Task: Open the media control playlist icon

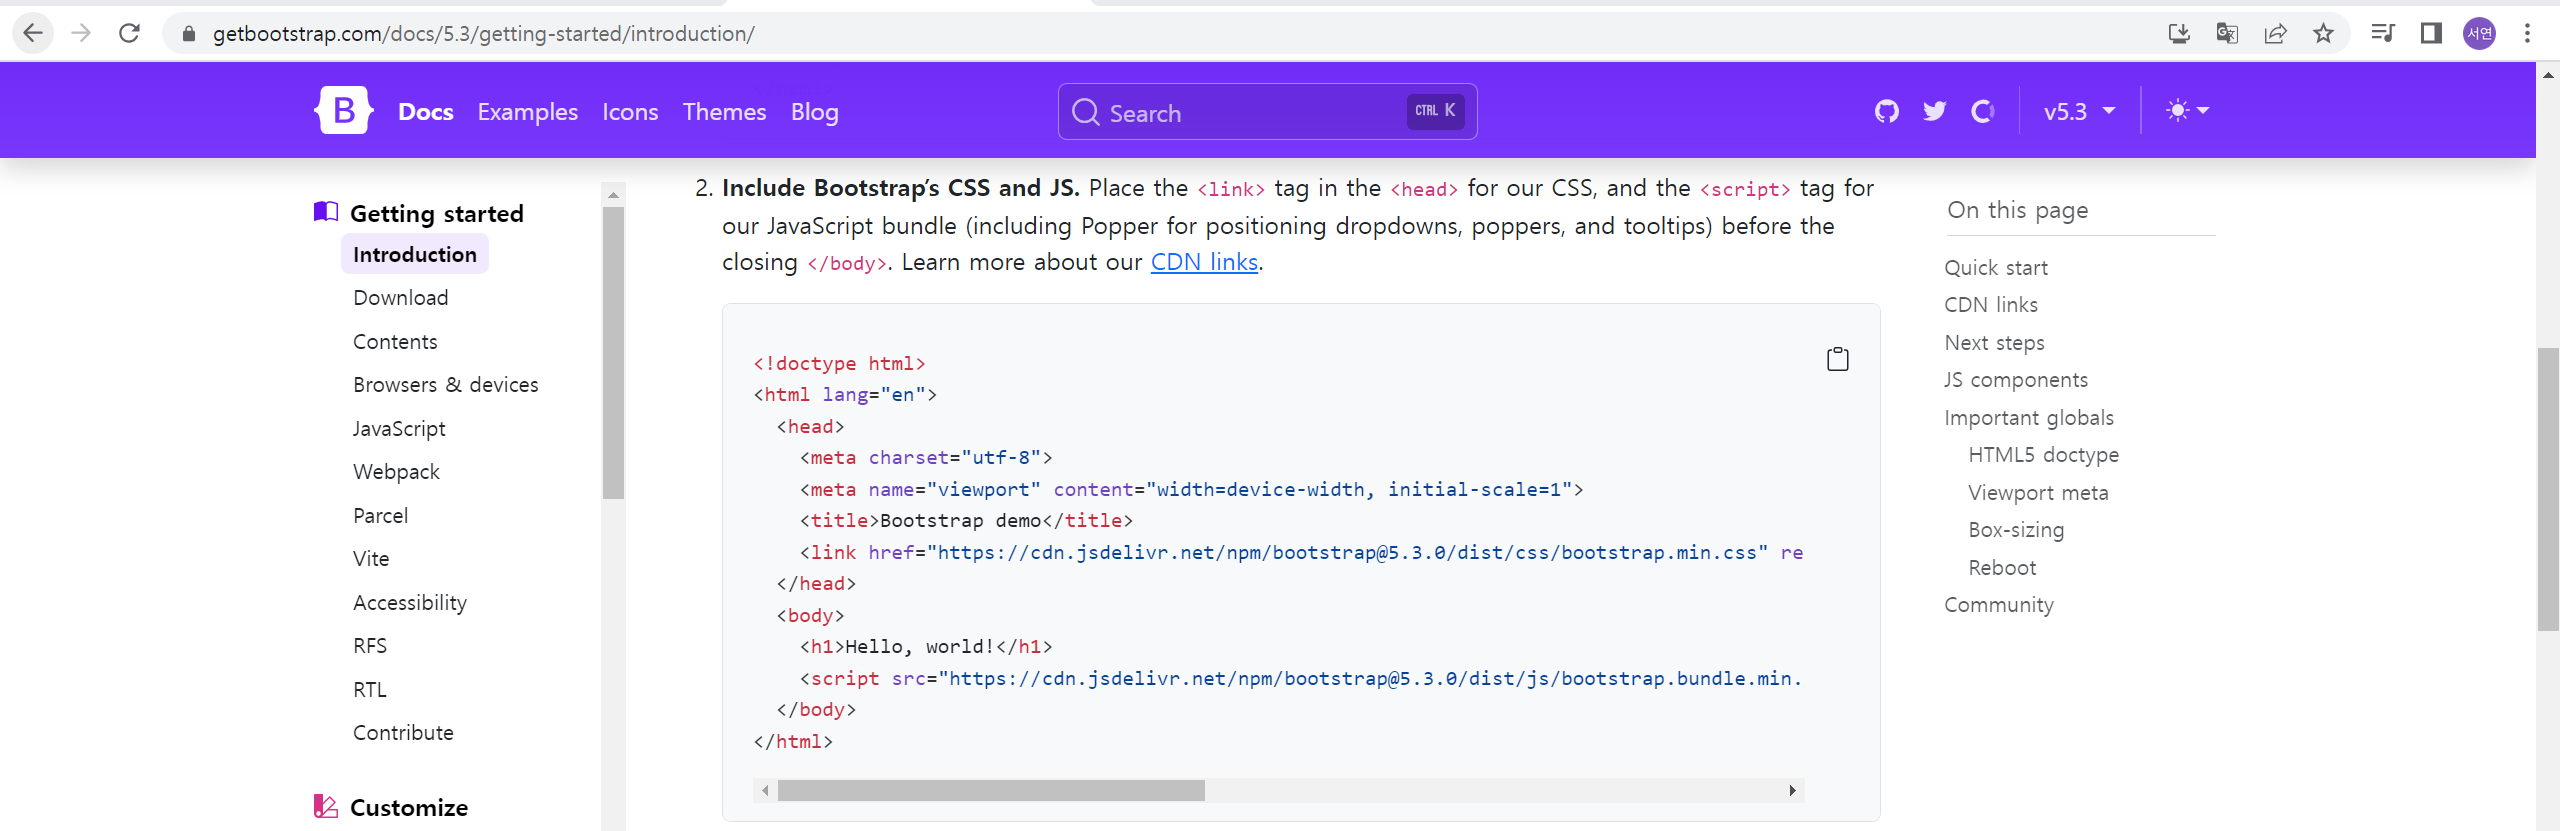Action: pyautogui.click(x=2383, y=34)
